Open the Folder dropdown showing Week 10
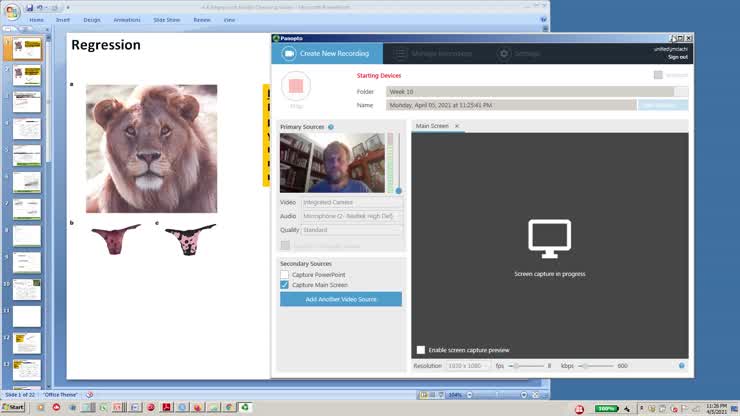This screenshot has height=416, width=740. (537, 92)
